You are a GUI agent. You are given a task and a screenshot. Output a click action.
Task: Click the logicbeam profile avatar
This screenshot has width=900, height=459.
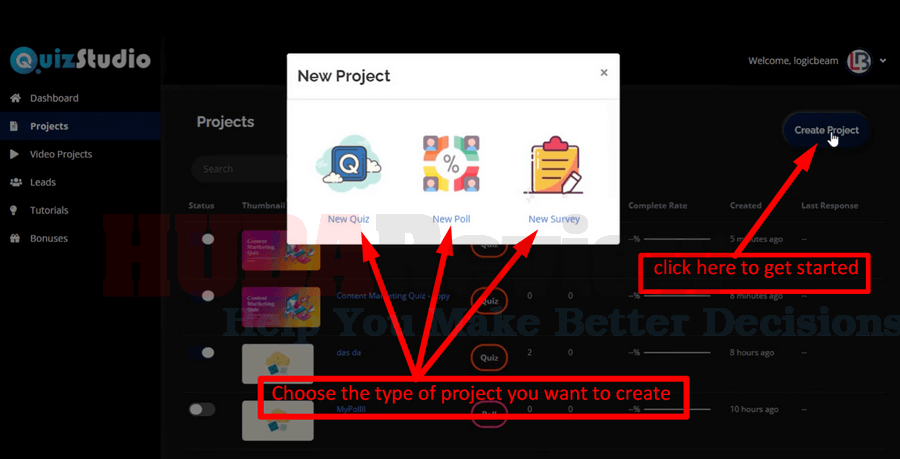[859, 61]
